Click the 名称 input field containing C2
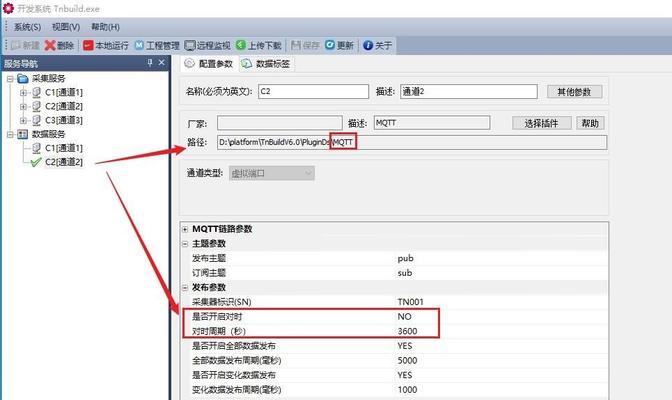672x400 pixels. click(313, 91)
